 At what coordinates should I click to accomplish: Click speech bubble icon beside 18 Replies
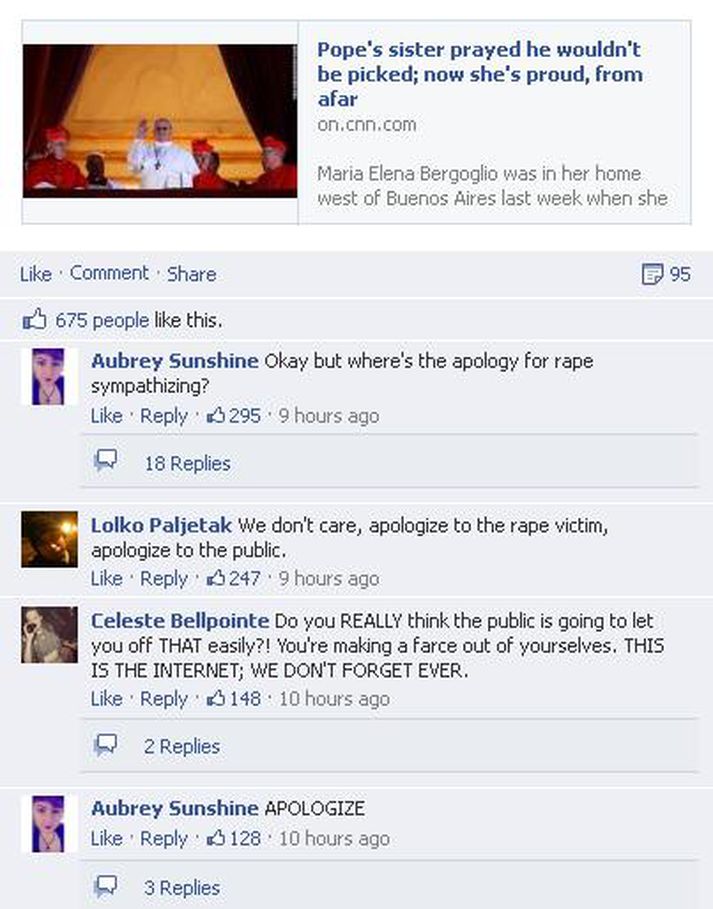(x=106, y=460)
